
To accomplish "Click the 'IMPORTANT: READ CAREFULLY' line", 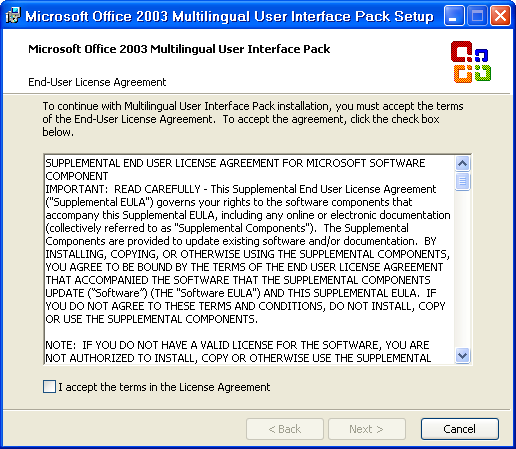I will point(241,189).
